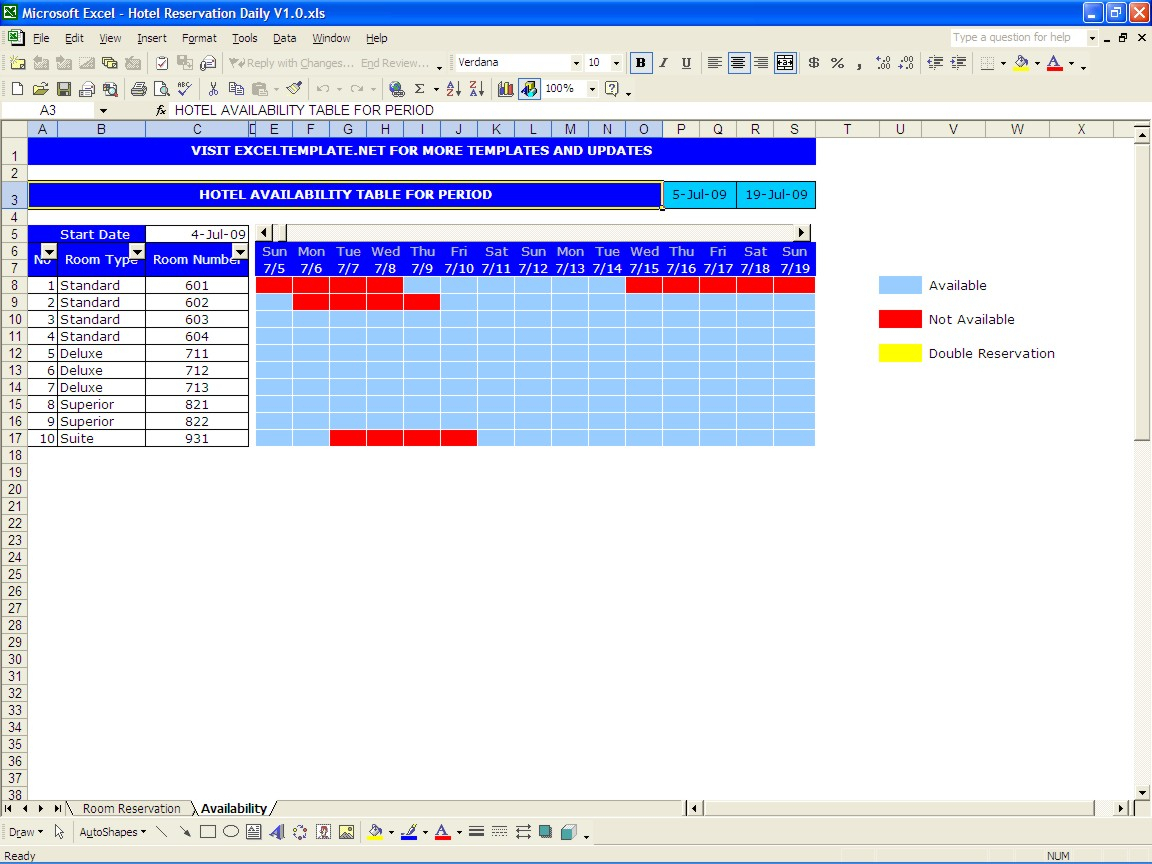Open the AutoShapes menu button
Image resolution: width=1152 pixels, height=864 pixels.
click(x=112, y=832)
